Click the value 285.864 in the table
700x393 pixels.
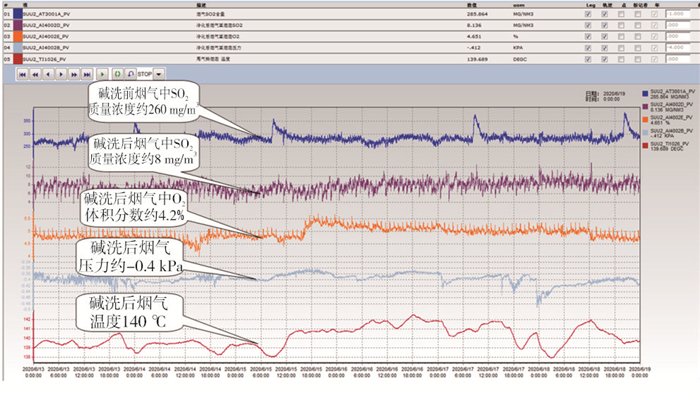[x=477, y=14]
